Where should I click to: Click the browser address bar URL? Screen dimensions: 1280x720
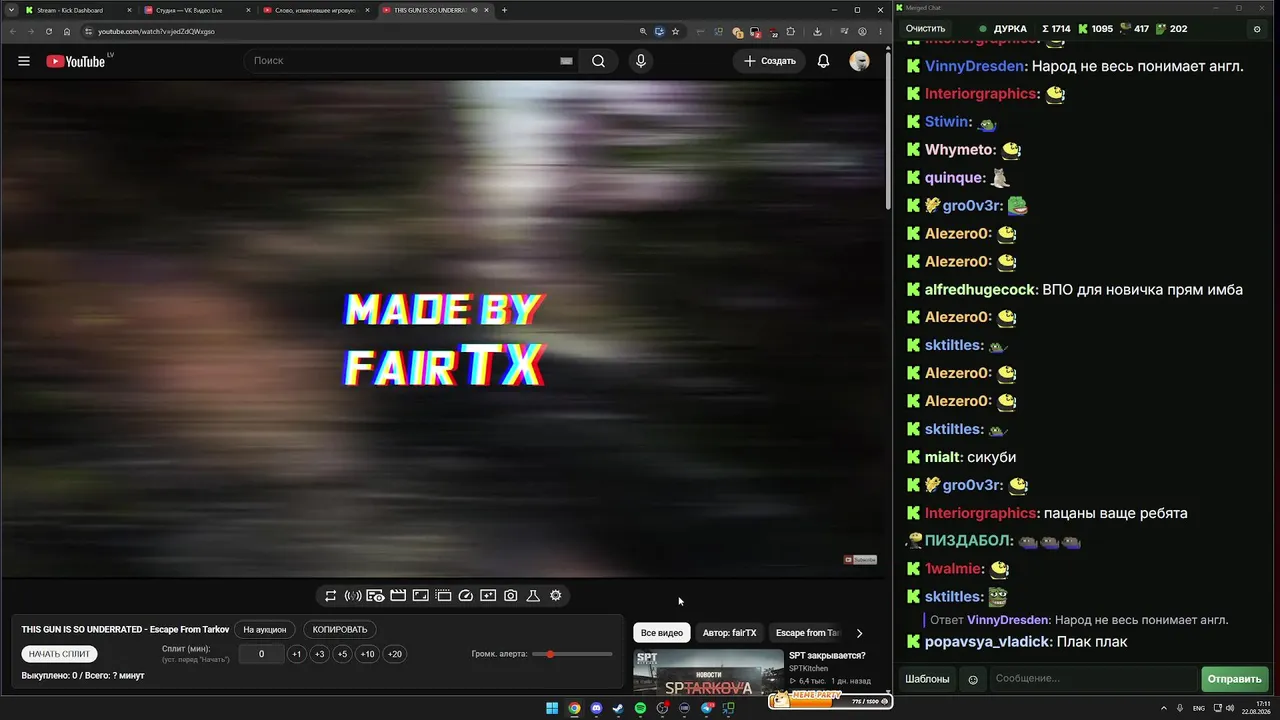156,31
